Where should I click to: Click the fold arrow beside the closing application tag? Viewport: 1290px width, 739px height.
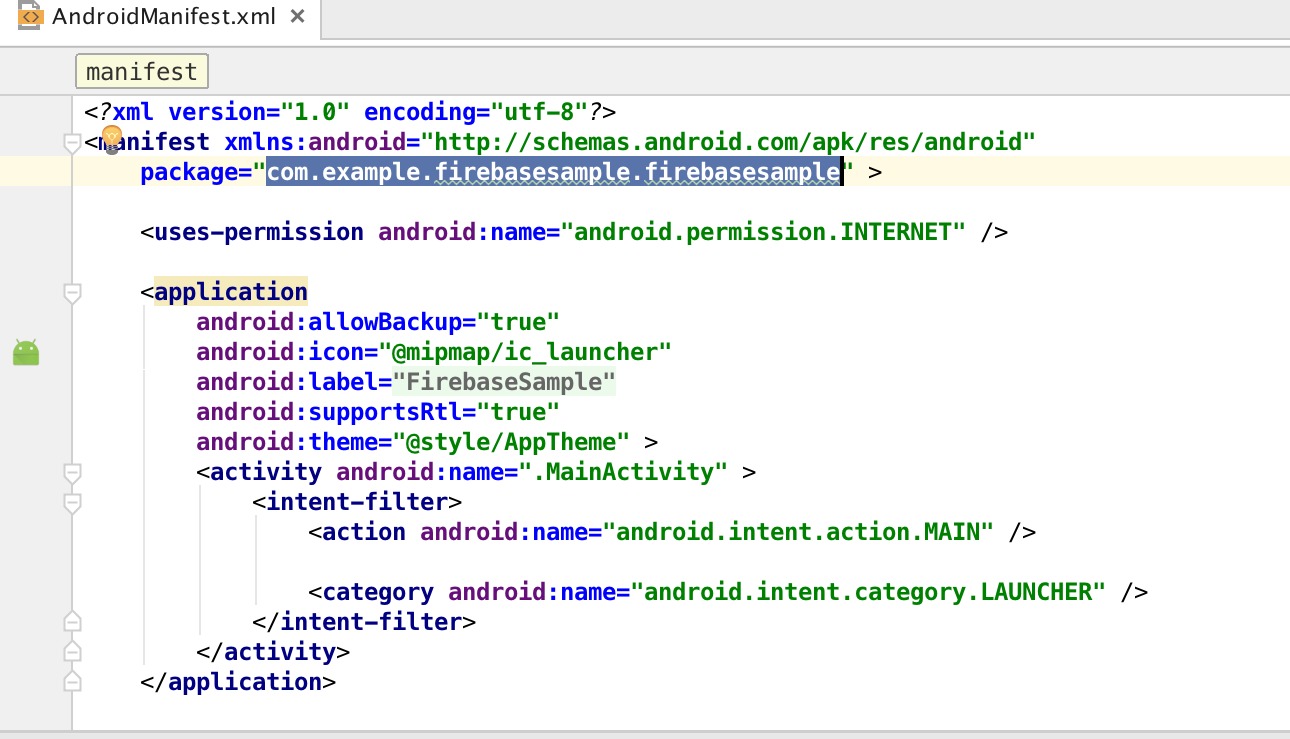tap(72, 680)
